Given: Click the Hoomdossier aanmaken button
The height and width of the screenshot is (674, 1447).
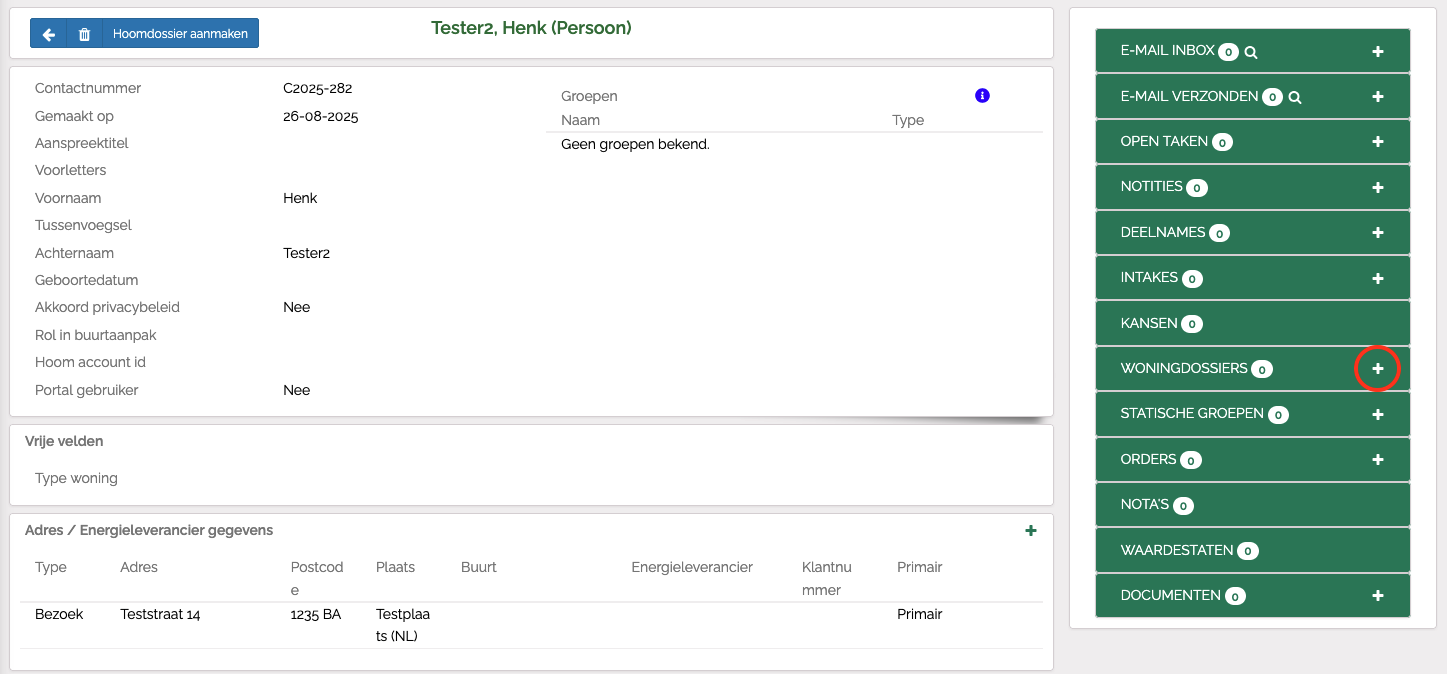Looking at the screenshot, I should coord(180,34).
